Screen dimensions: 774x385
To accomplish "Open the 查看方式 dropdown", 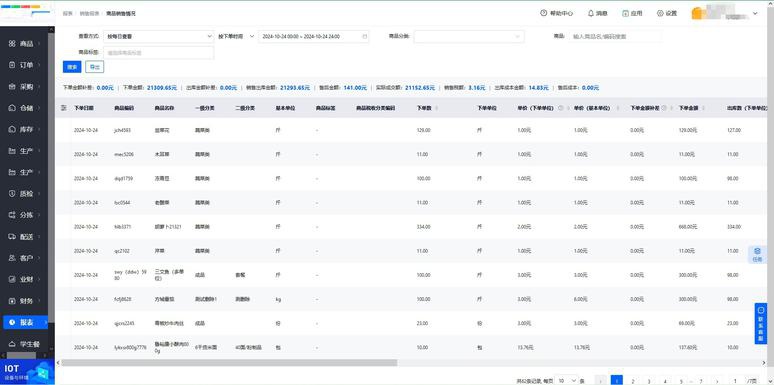I will click(x=158, y=37).
